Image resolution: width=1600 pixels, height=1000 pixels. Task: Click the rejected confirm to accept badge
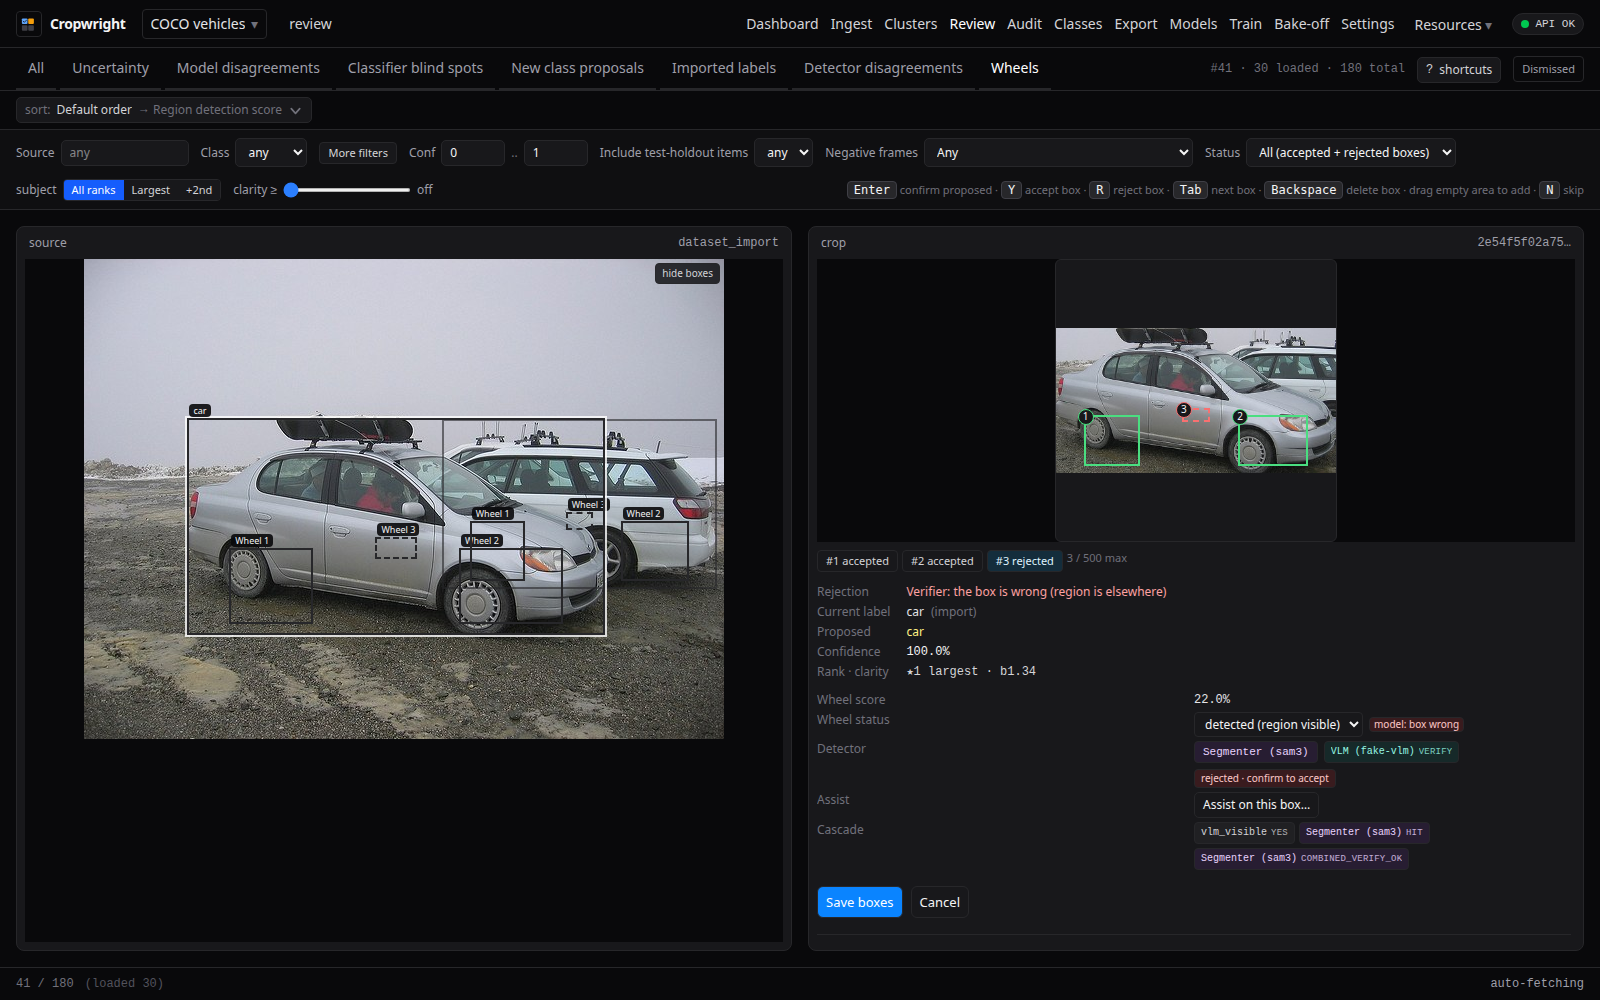pos(1265,778)
